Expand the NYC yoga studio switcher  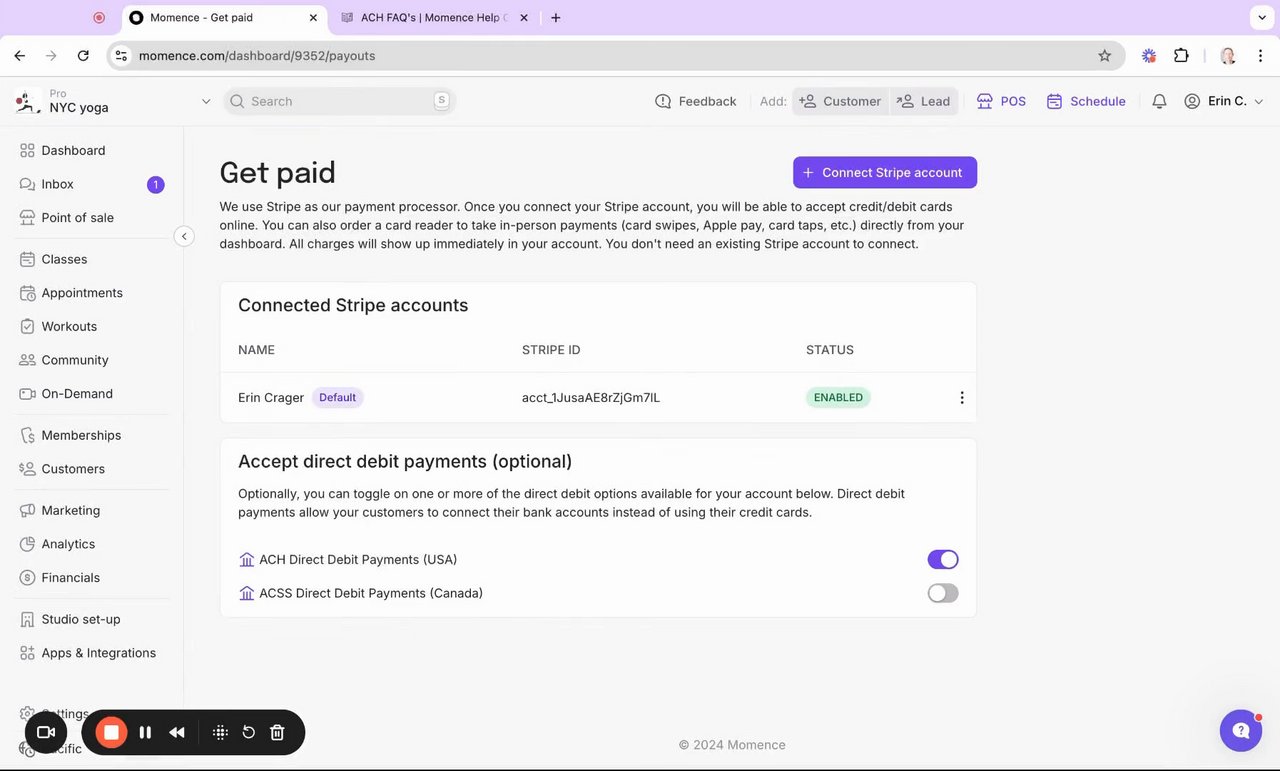tap(206, 101)
